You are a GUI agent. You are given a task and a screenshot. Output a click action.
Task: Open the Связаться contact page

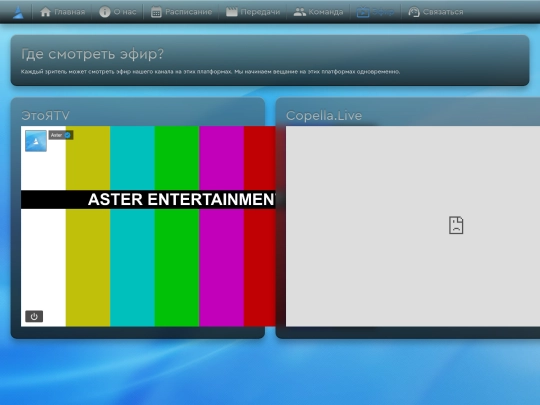436,12
